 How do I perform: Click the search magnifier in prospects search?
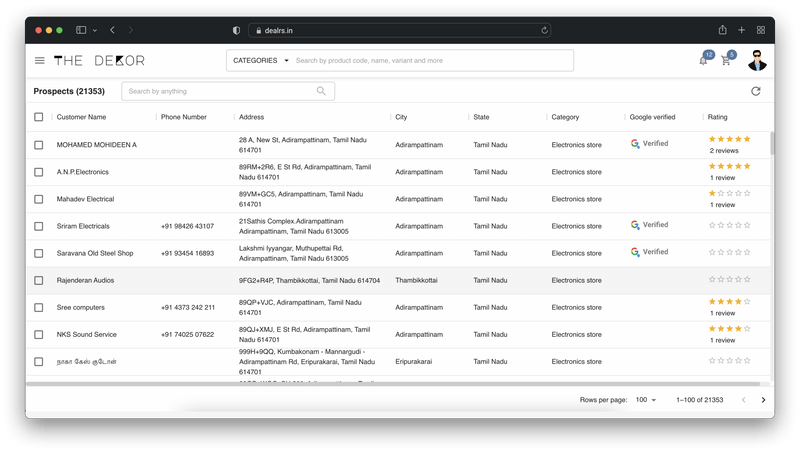click(x=321, y=91)
